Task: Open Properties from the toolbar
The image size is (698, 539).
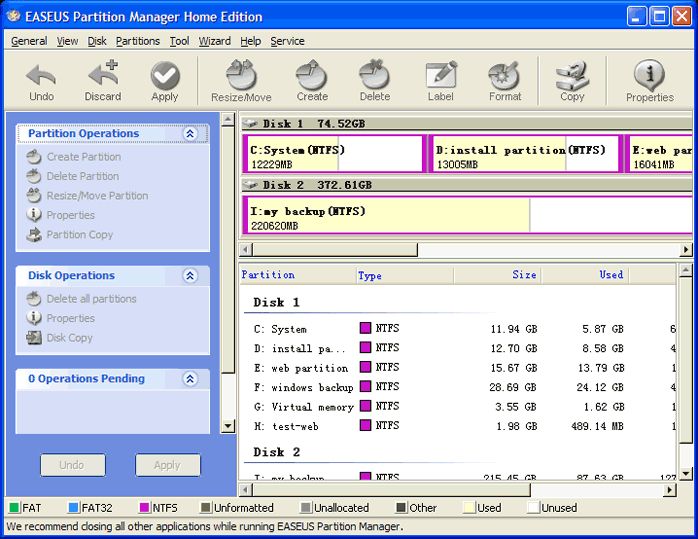Action: [x=649, y=75]
